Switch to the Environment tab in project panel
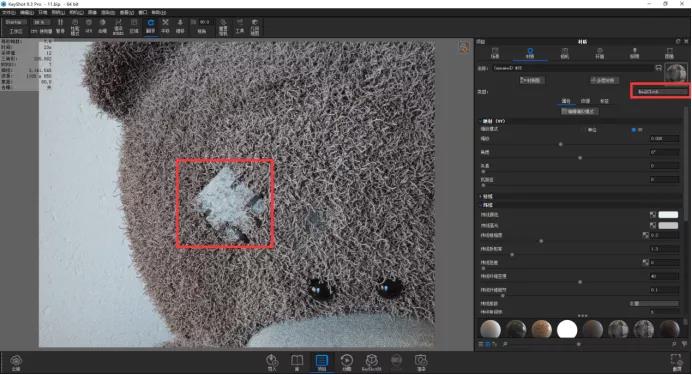The width and height of the screenshot is (692, 375). [600, 53]
